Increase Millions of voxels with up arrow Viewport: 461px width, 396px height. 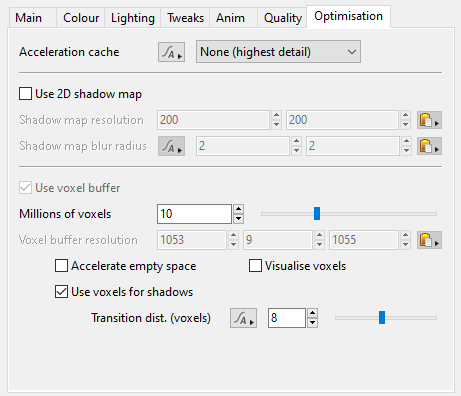pyautogui.click(x=238, y=210)
